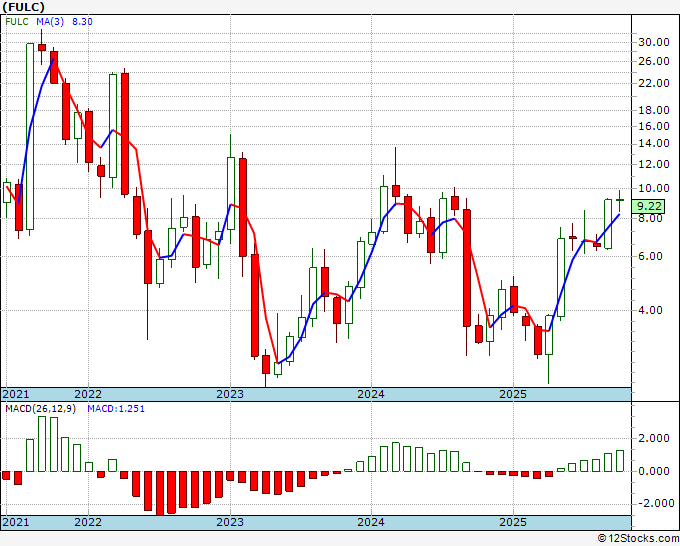680x546 pixels.
Task: Click the tallest green MACD histogram bar
Action: click(x=42, y=444)
